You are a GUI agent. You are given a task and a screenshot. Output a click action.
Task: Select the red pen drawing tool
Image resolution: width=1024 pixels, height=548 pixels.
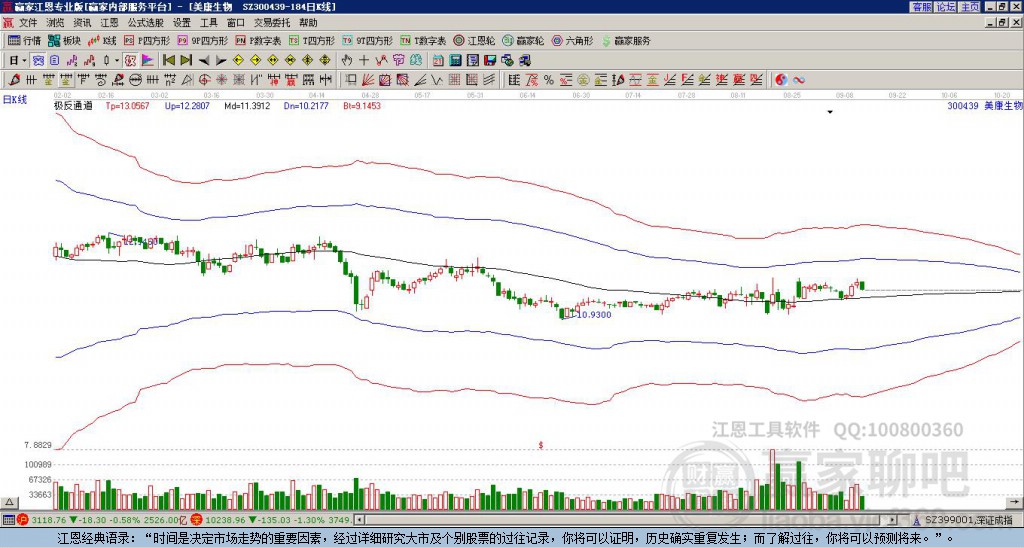pyautogui.click(x=14, y=80)
